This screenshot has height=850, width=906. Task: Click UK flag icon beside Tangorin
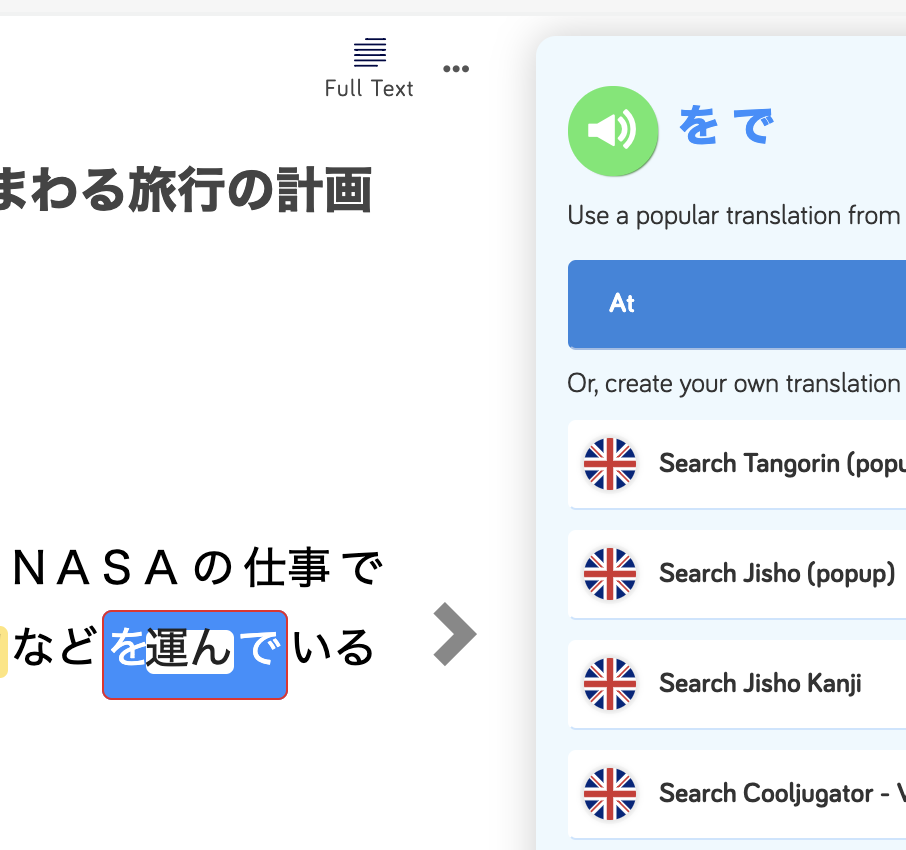coord(610,464)
